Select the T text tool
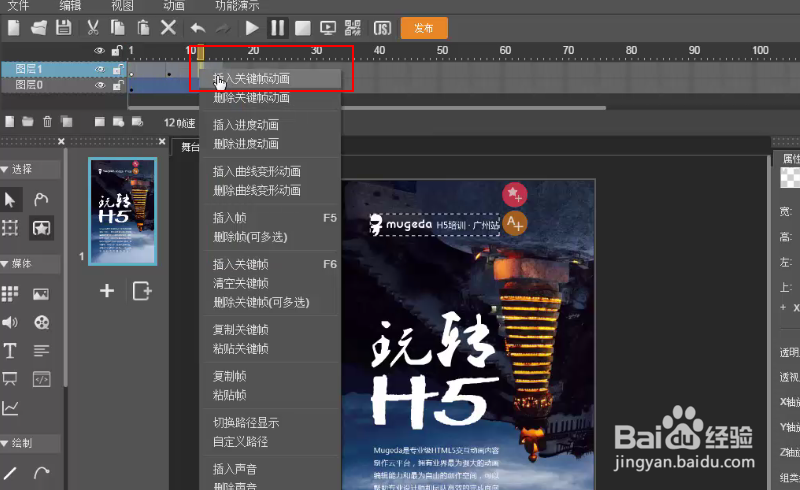The height and width of the screenshot is (490, 800). pyautogui.click(x=10, y=351)
